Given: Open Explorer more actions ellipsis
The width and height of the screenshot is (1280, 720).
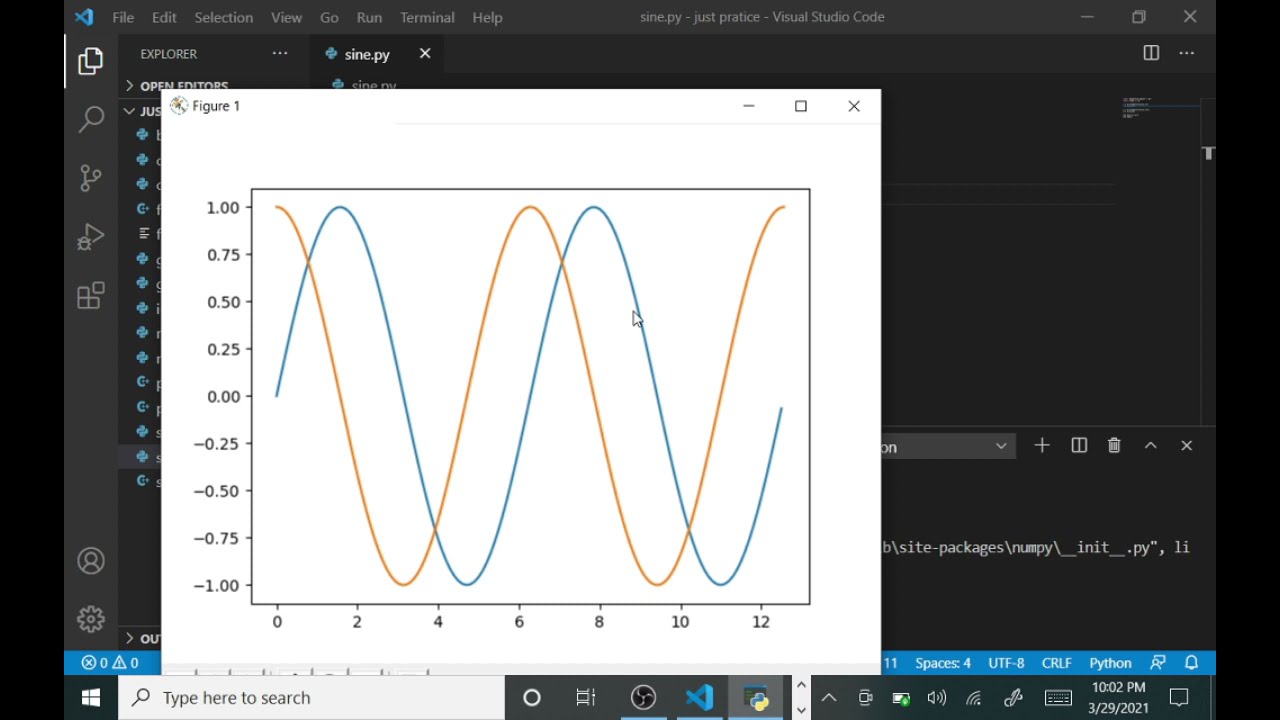Looking at the screenshot, I should (280, 54).
